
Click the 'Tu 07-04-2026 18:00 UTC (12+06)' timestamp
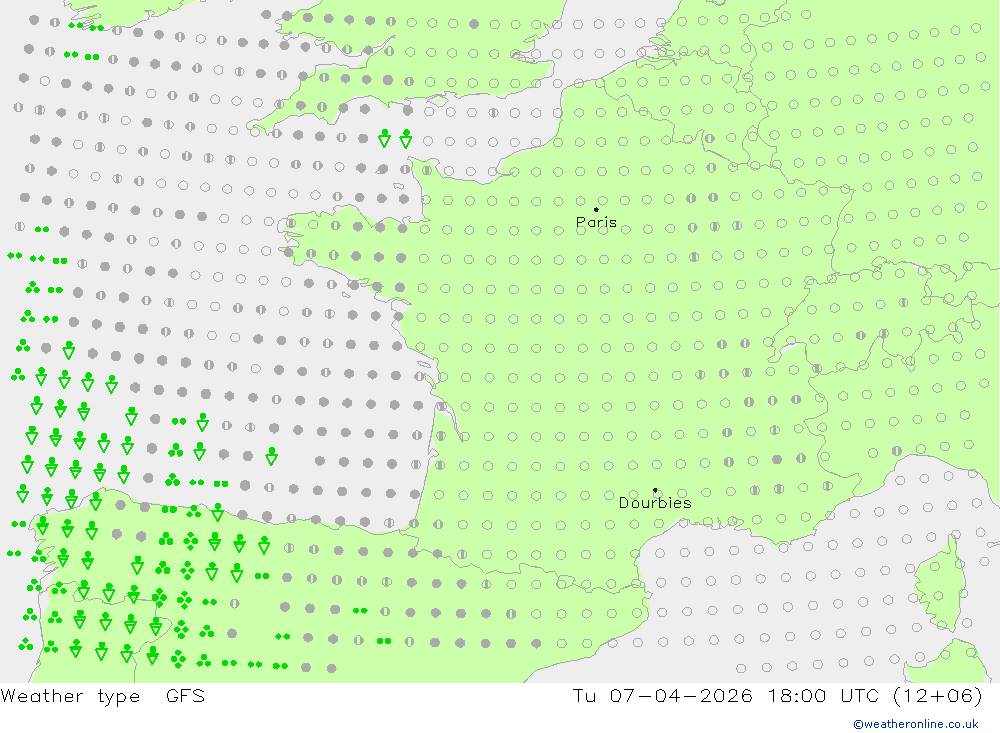[777, 695]
